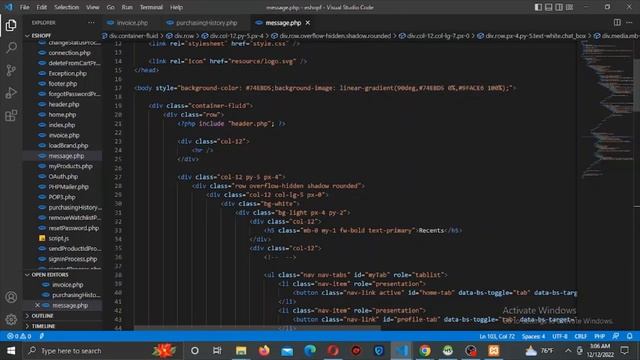Open the Mail app on taskbar
640x360 pixels.
pos(287,351)
